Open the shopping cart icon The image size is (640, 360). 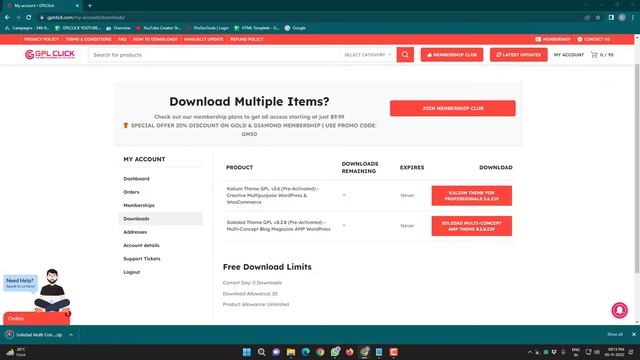click(594, 55)
